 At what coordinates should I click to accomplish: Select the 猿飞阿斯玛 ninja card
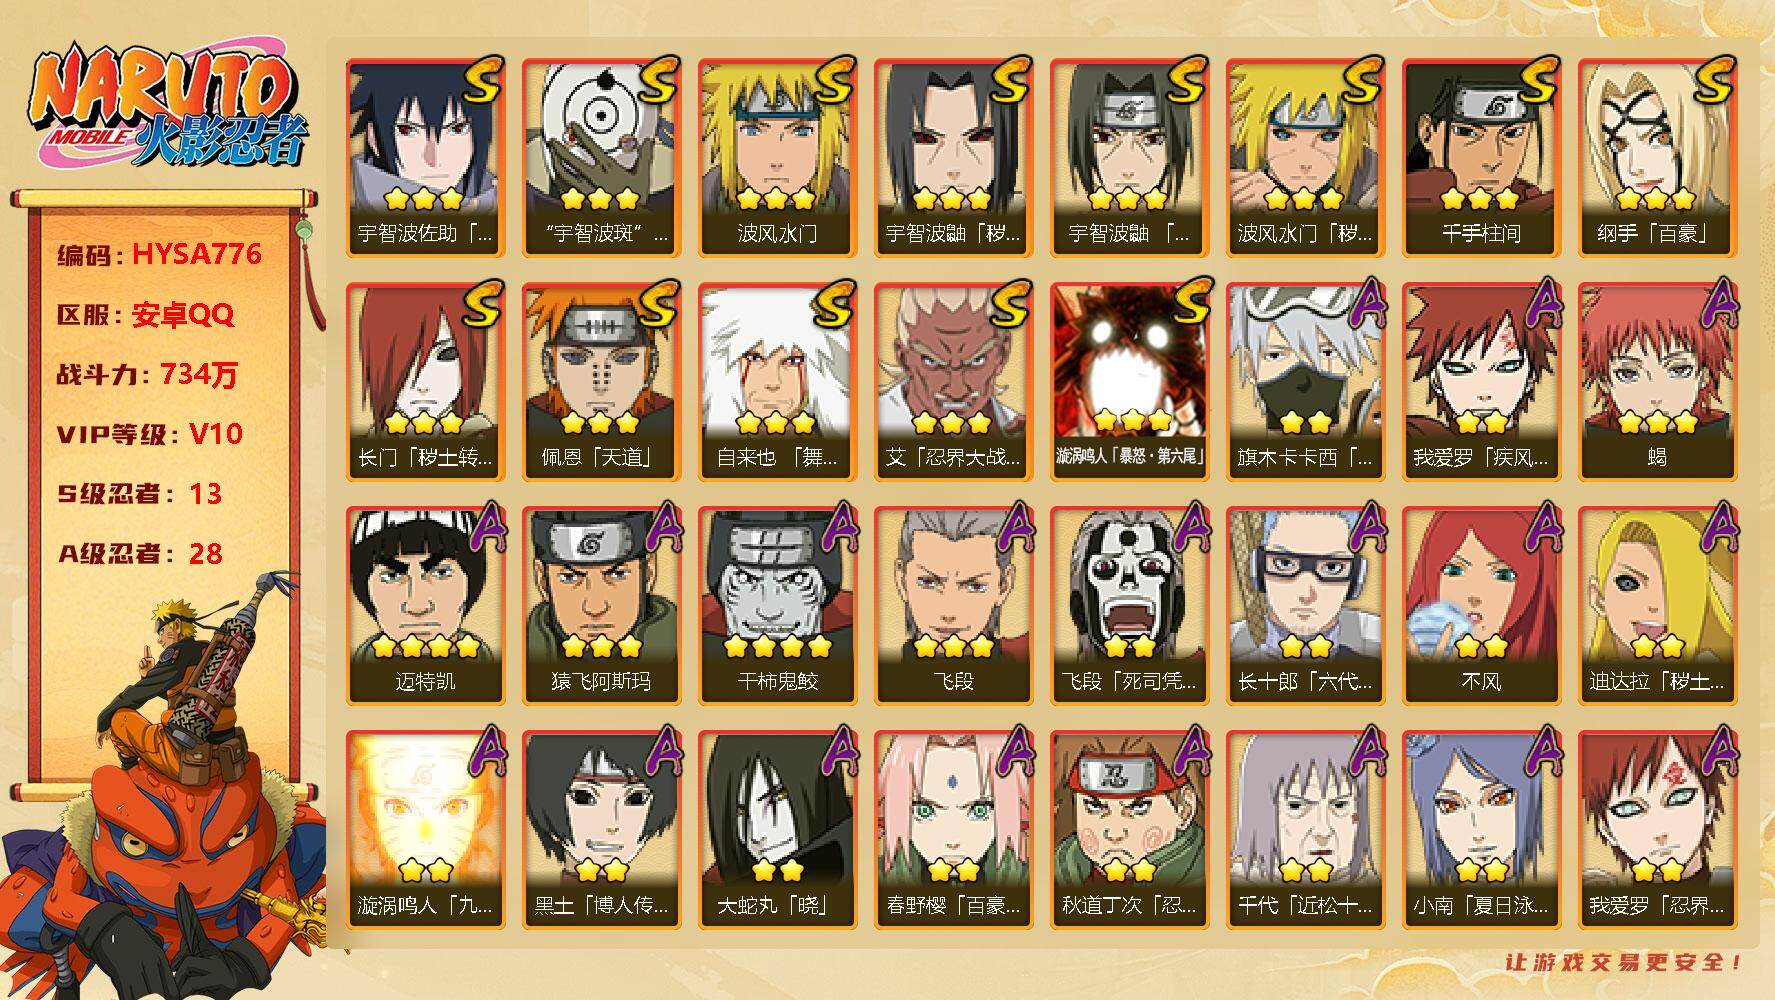pyautogui.click(x=601, y=606)
